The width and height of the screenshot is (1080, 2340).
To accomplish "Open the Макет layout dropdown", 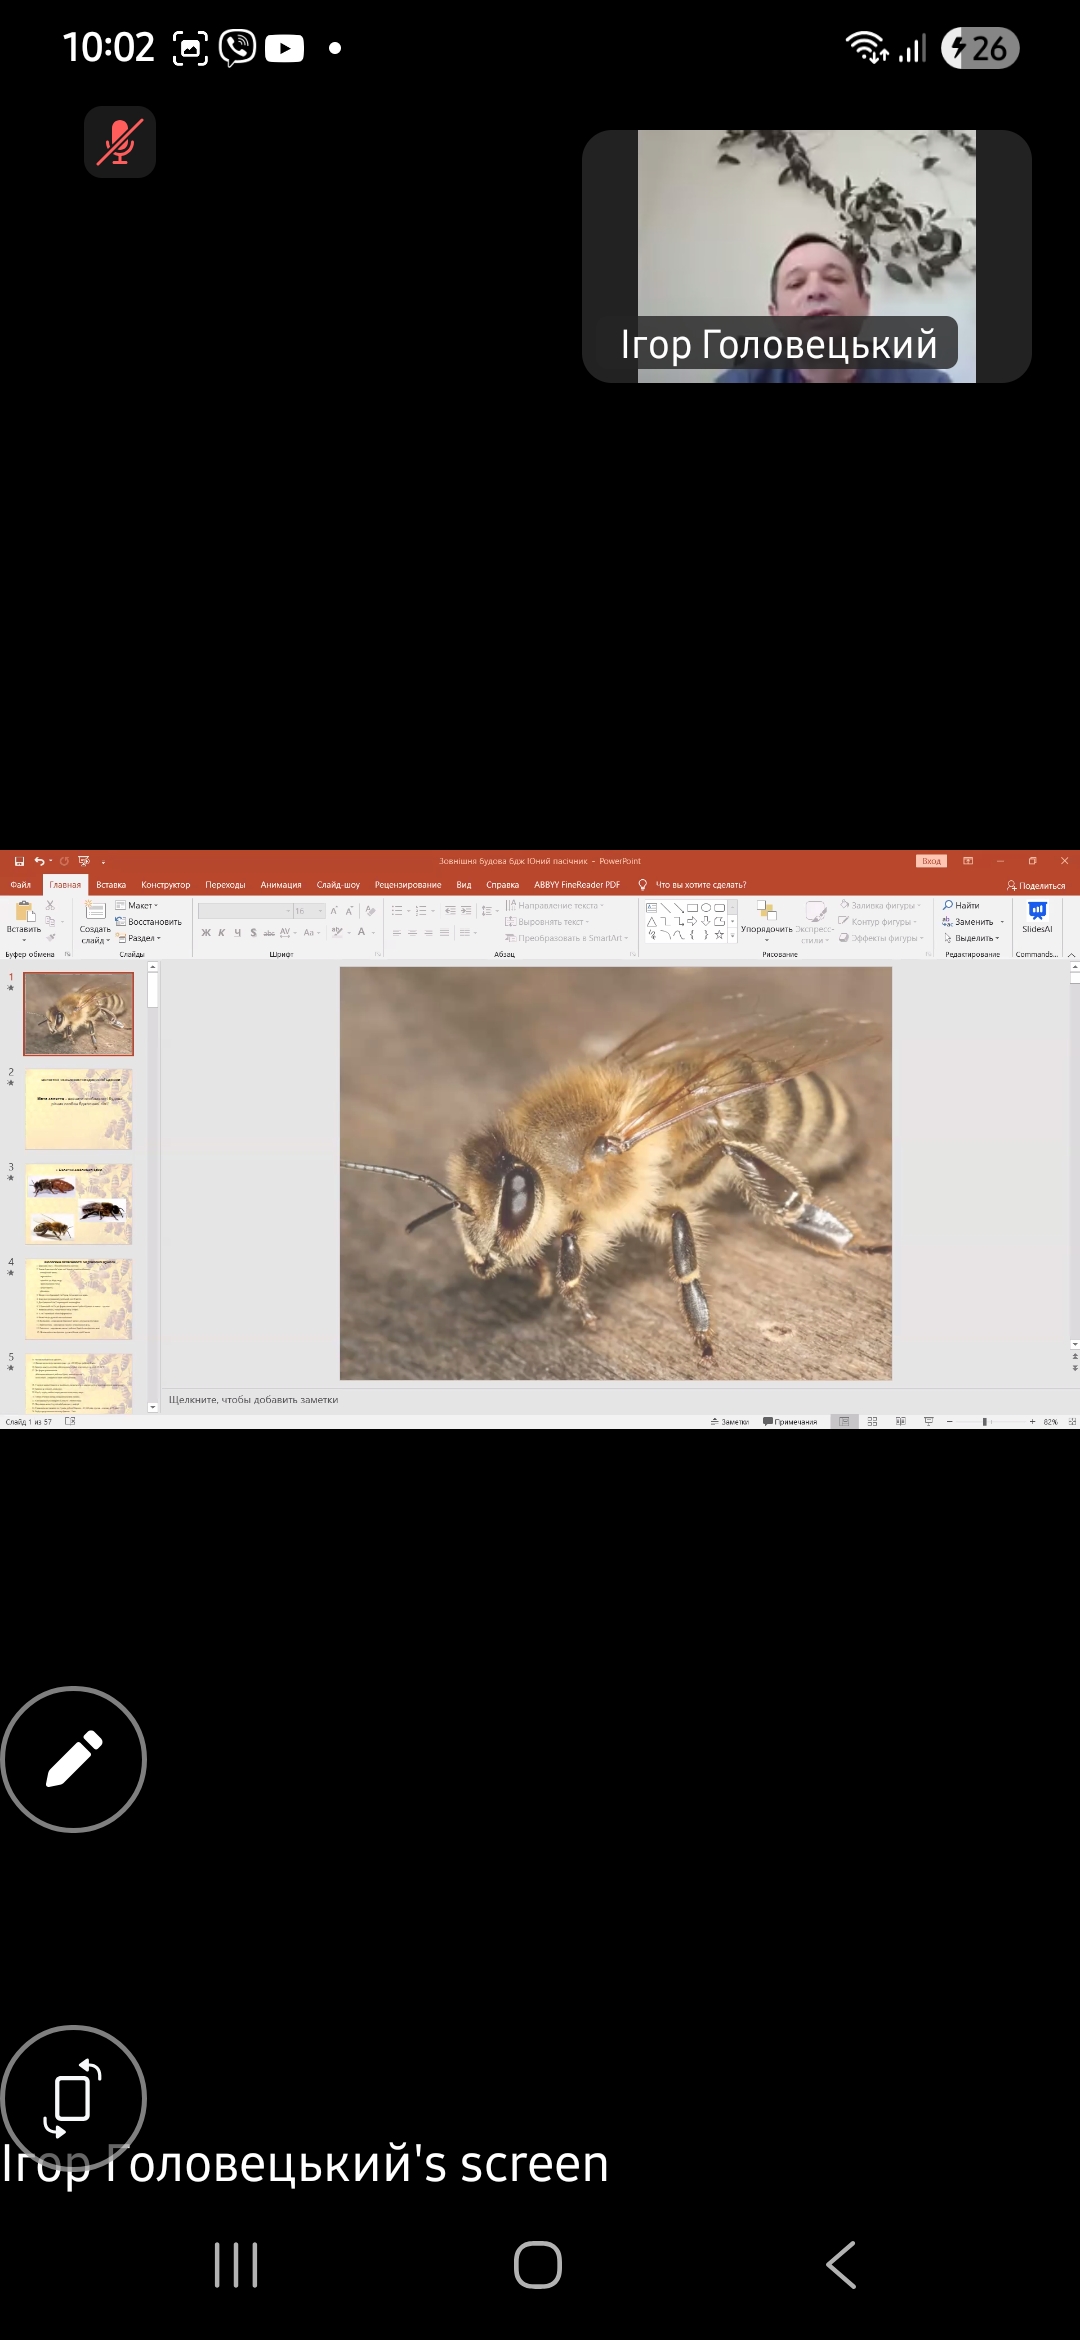I will point(137,905).
